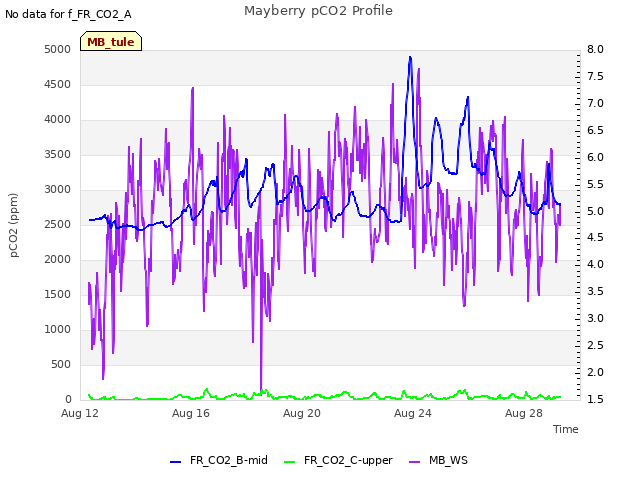Click the 5.5 right axis tick label
Image resolution: width=640 pixels, height=480 pixels.
coord(595,184)
